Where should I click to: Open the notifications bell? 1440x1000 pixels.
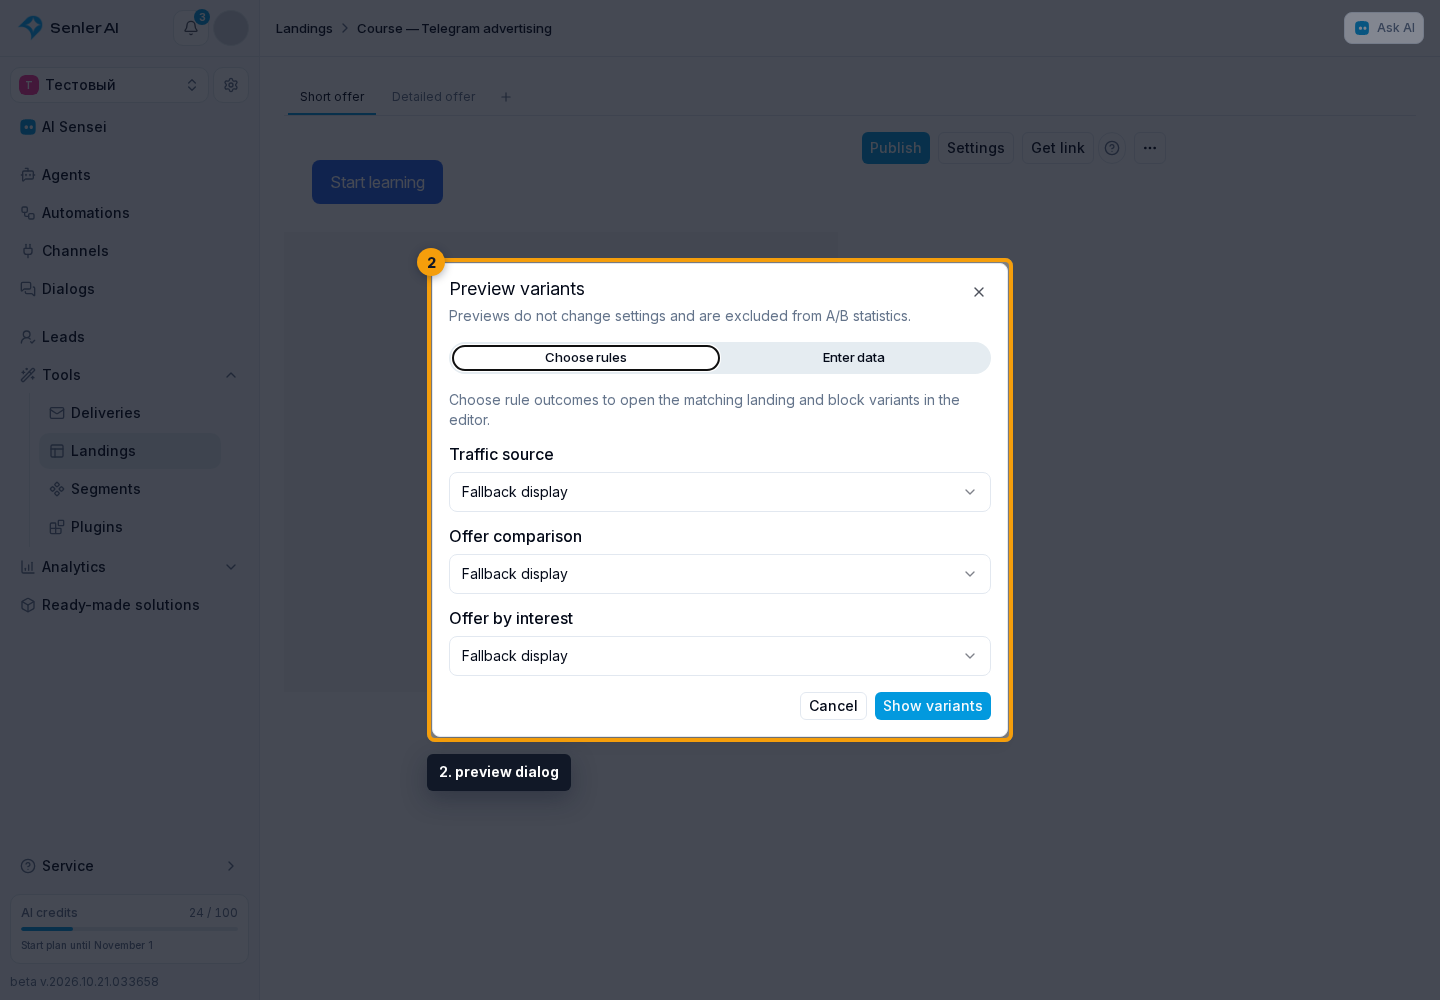pyautogui.click(x=191, y=28)
